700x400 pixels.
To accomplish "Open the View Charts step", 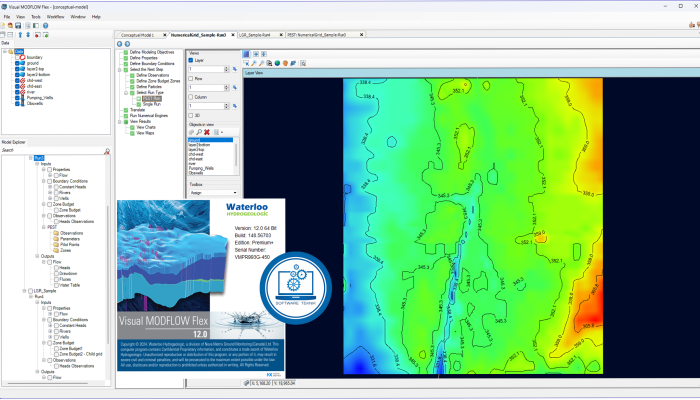I will (x=146, y=127).
